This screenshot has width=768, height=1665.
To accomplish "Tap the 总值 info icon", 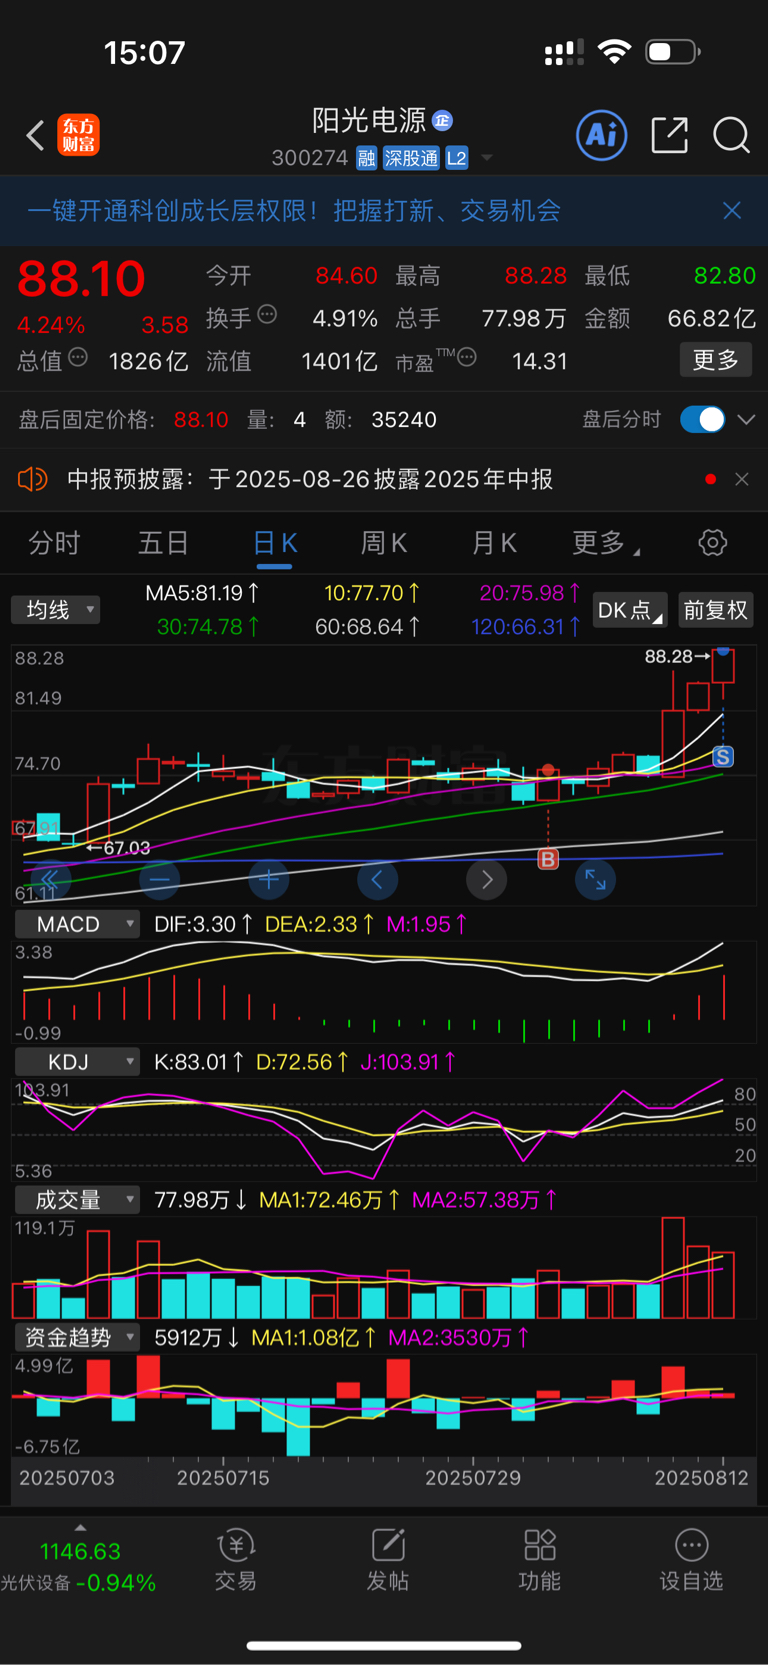I will coord(78,358).
